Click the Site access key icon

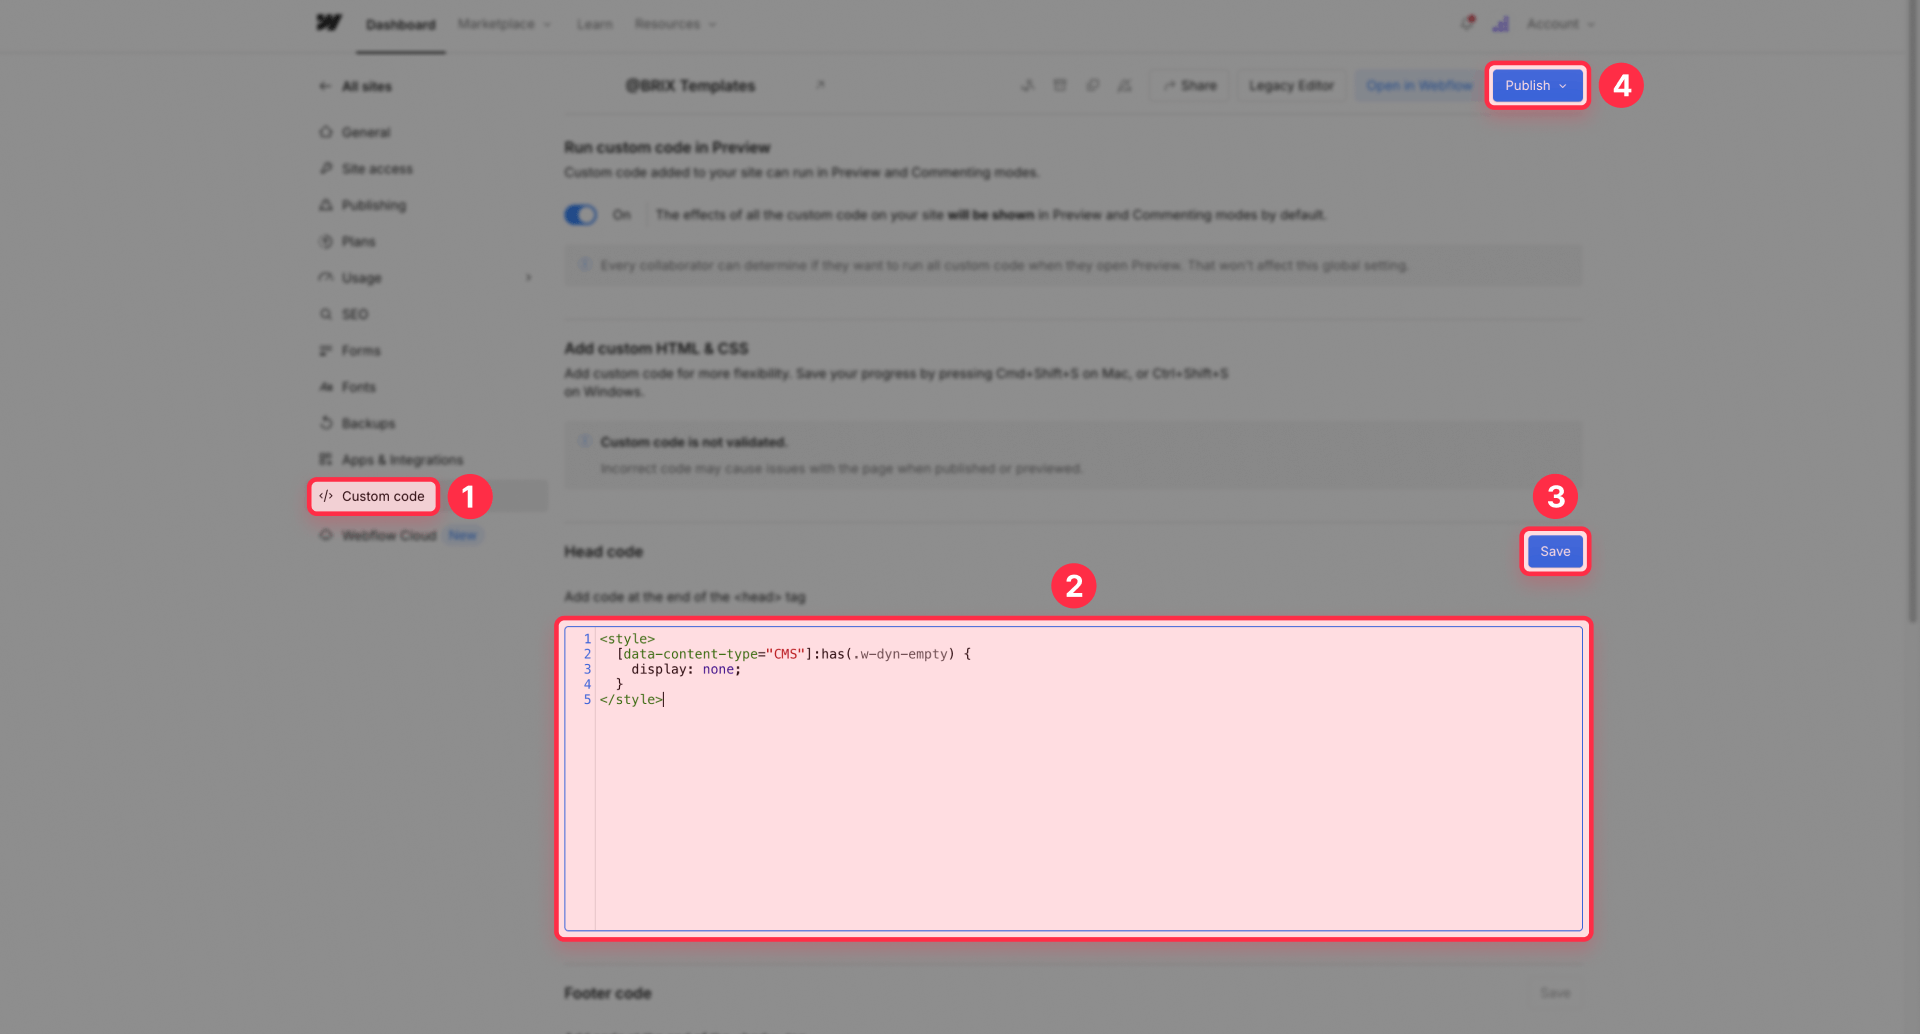coord(326,168)
